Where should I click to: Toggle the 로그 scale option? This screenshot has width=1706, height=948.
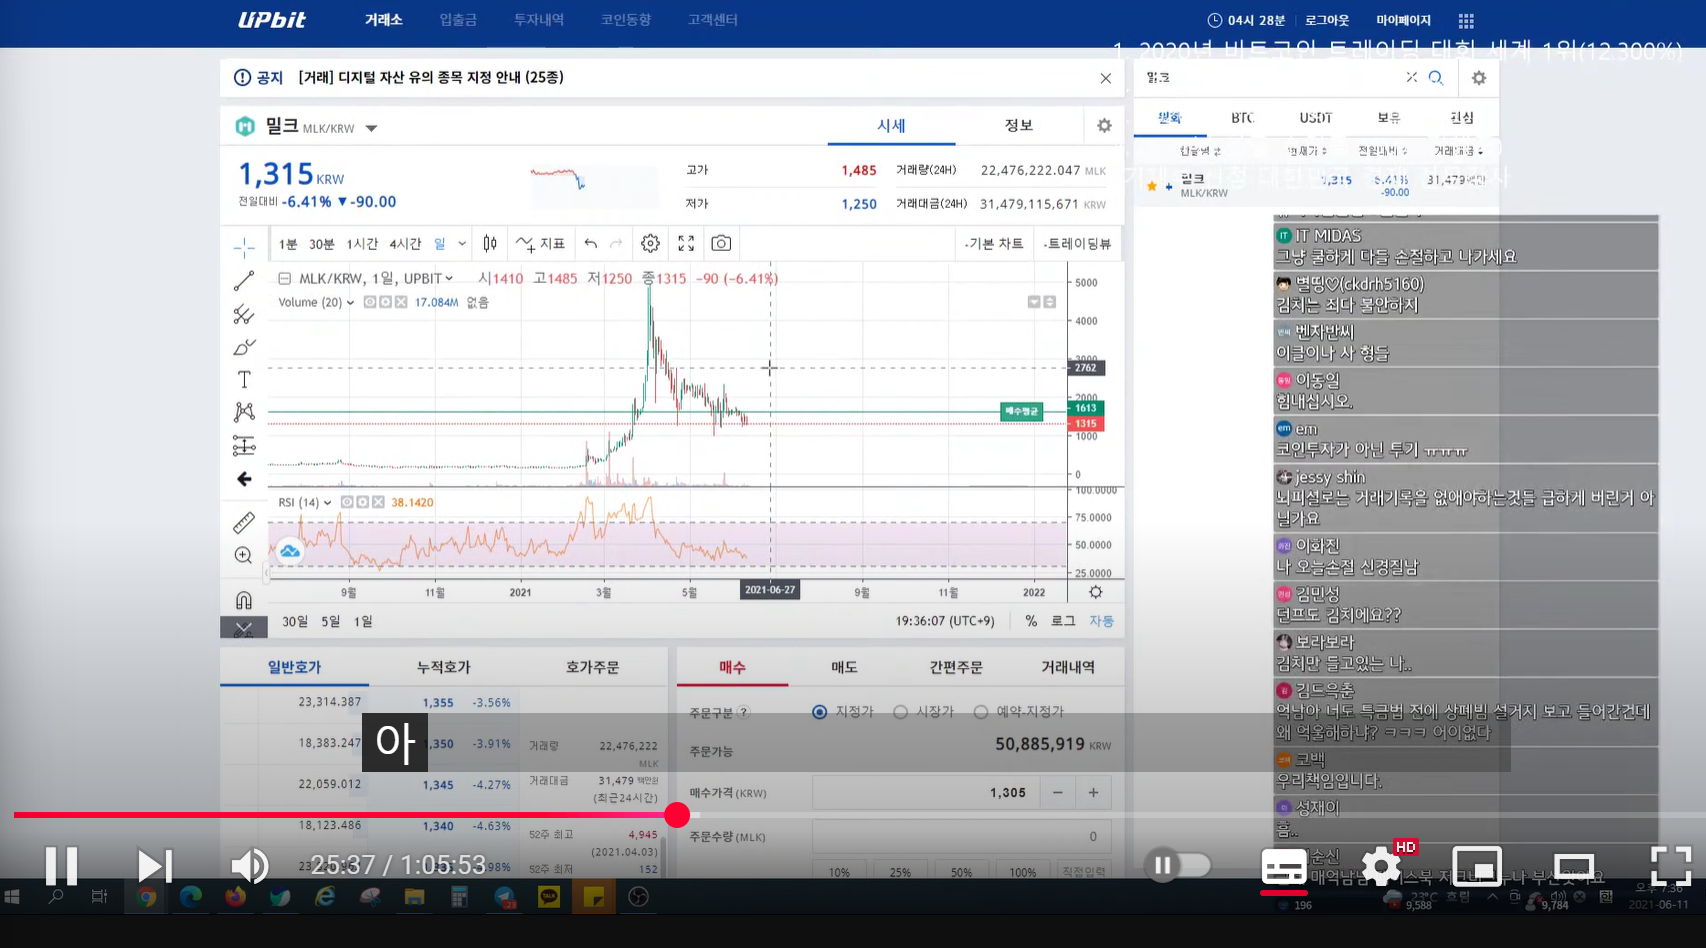[1063, 621]
